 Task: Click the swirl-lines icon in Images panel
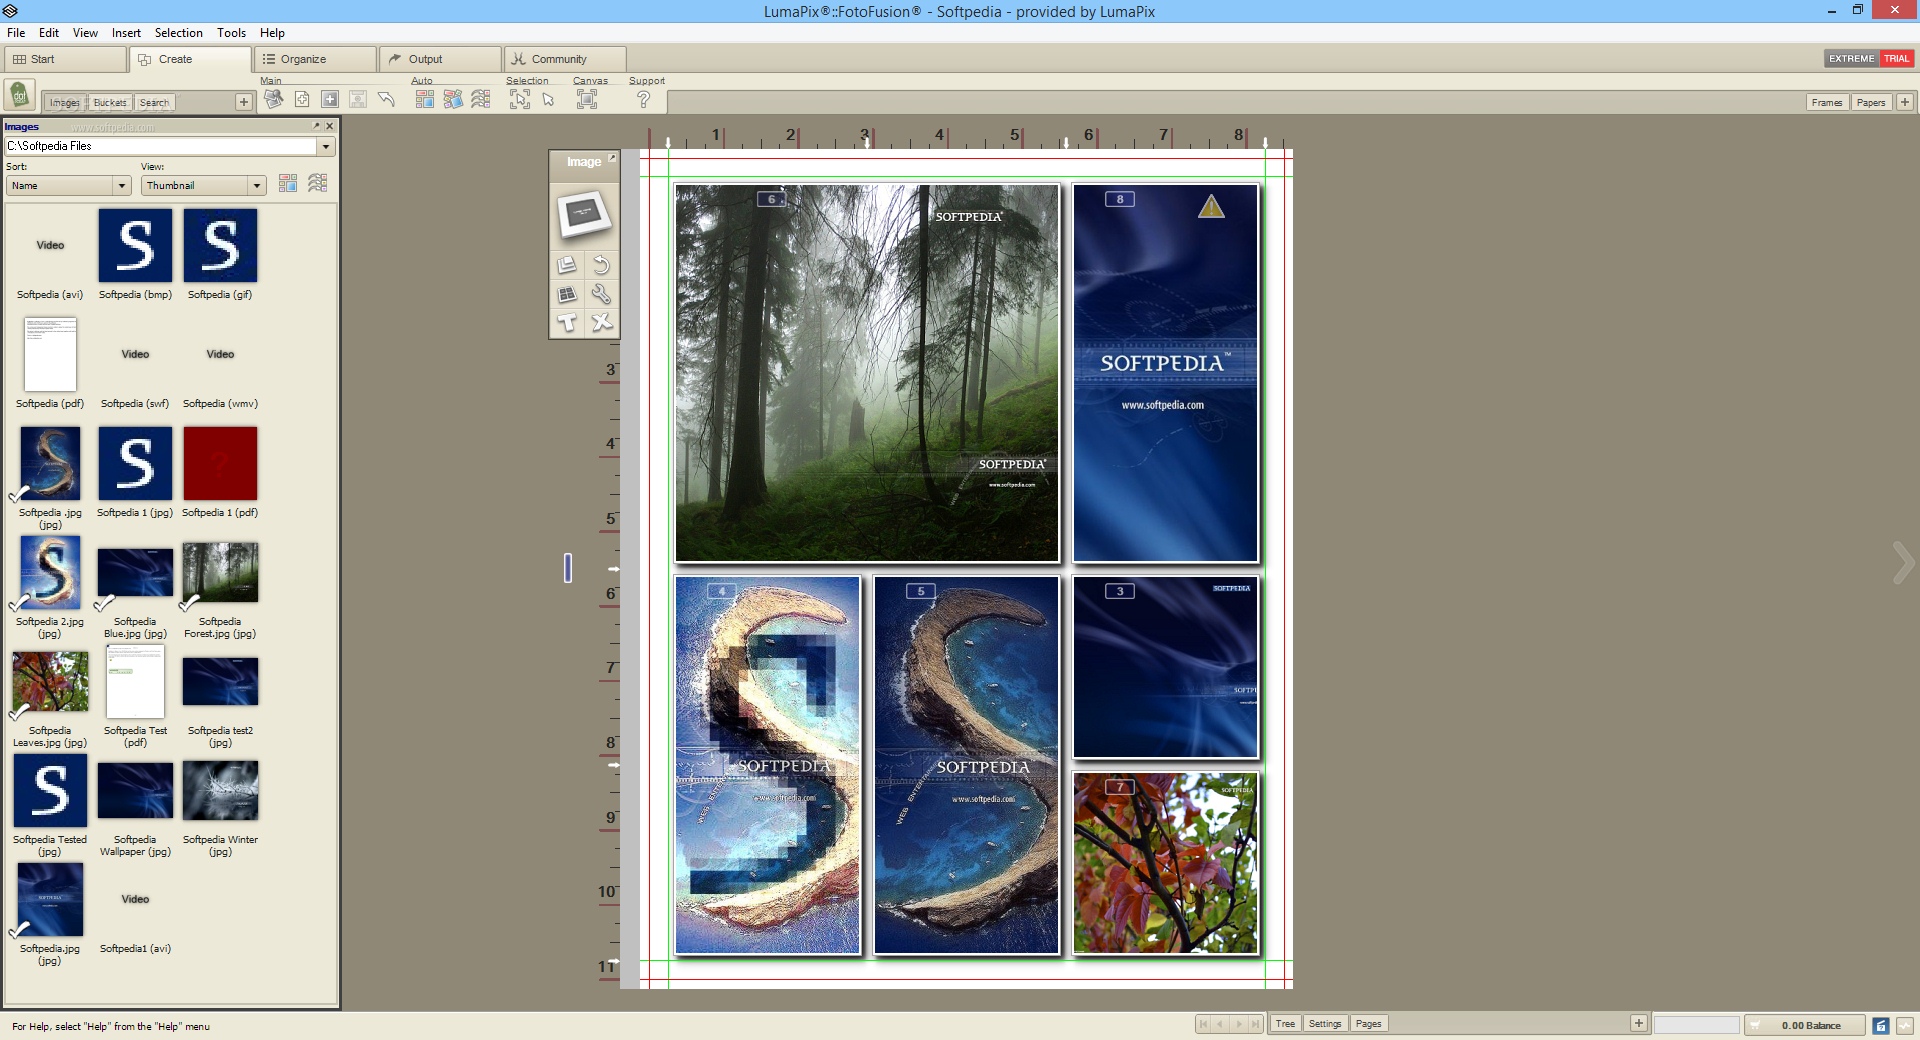(318, 183)
